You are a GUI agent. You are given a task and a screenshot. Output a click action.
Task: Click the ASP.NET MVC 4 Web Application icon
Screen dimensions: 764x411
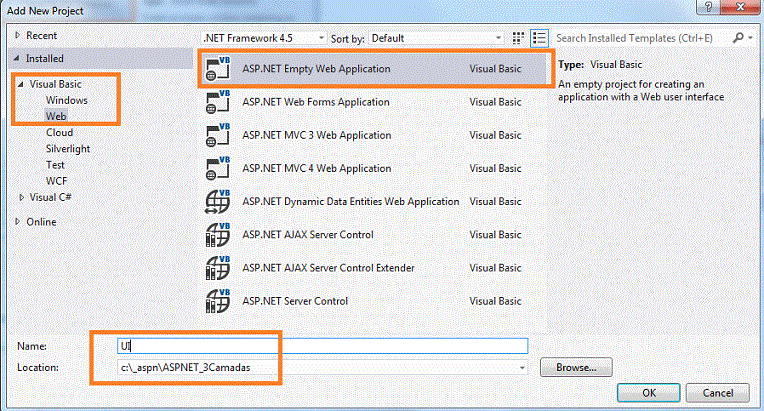click(x=218, y=168)
